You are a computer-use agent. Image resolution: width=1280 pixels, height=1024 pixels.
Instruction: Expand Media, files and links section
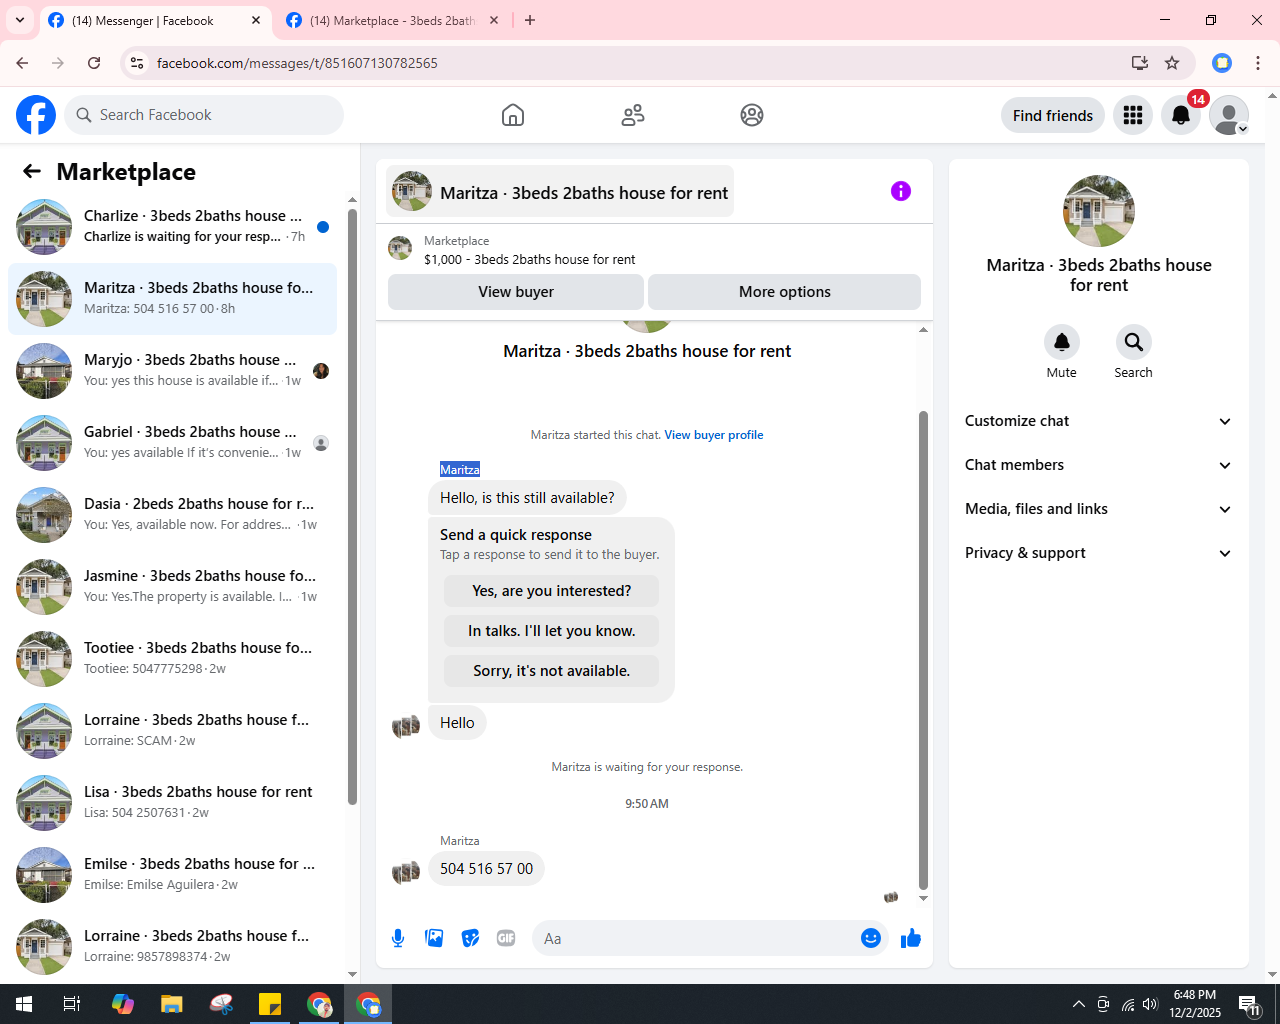[1098, 509]
